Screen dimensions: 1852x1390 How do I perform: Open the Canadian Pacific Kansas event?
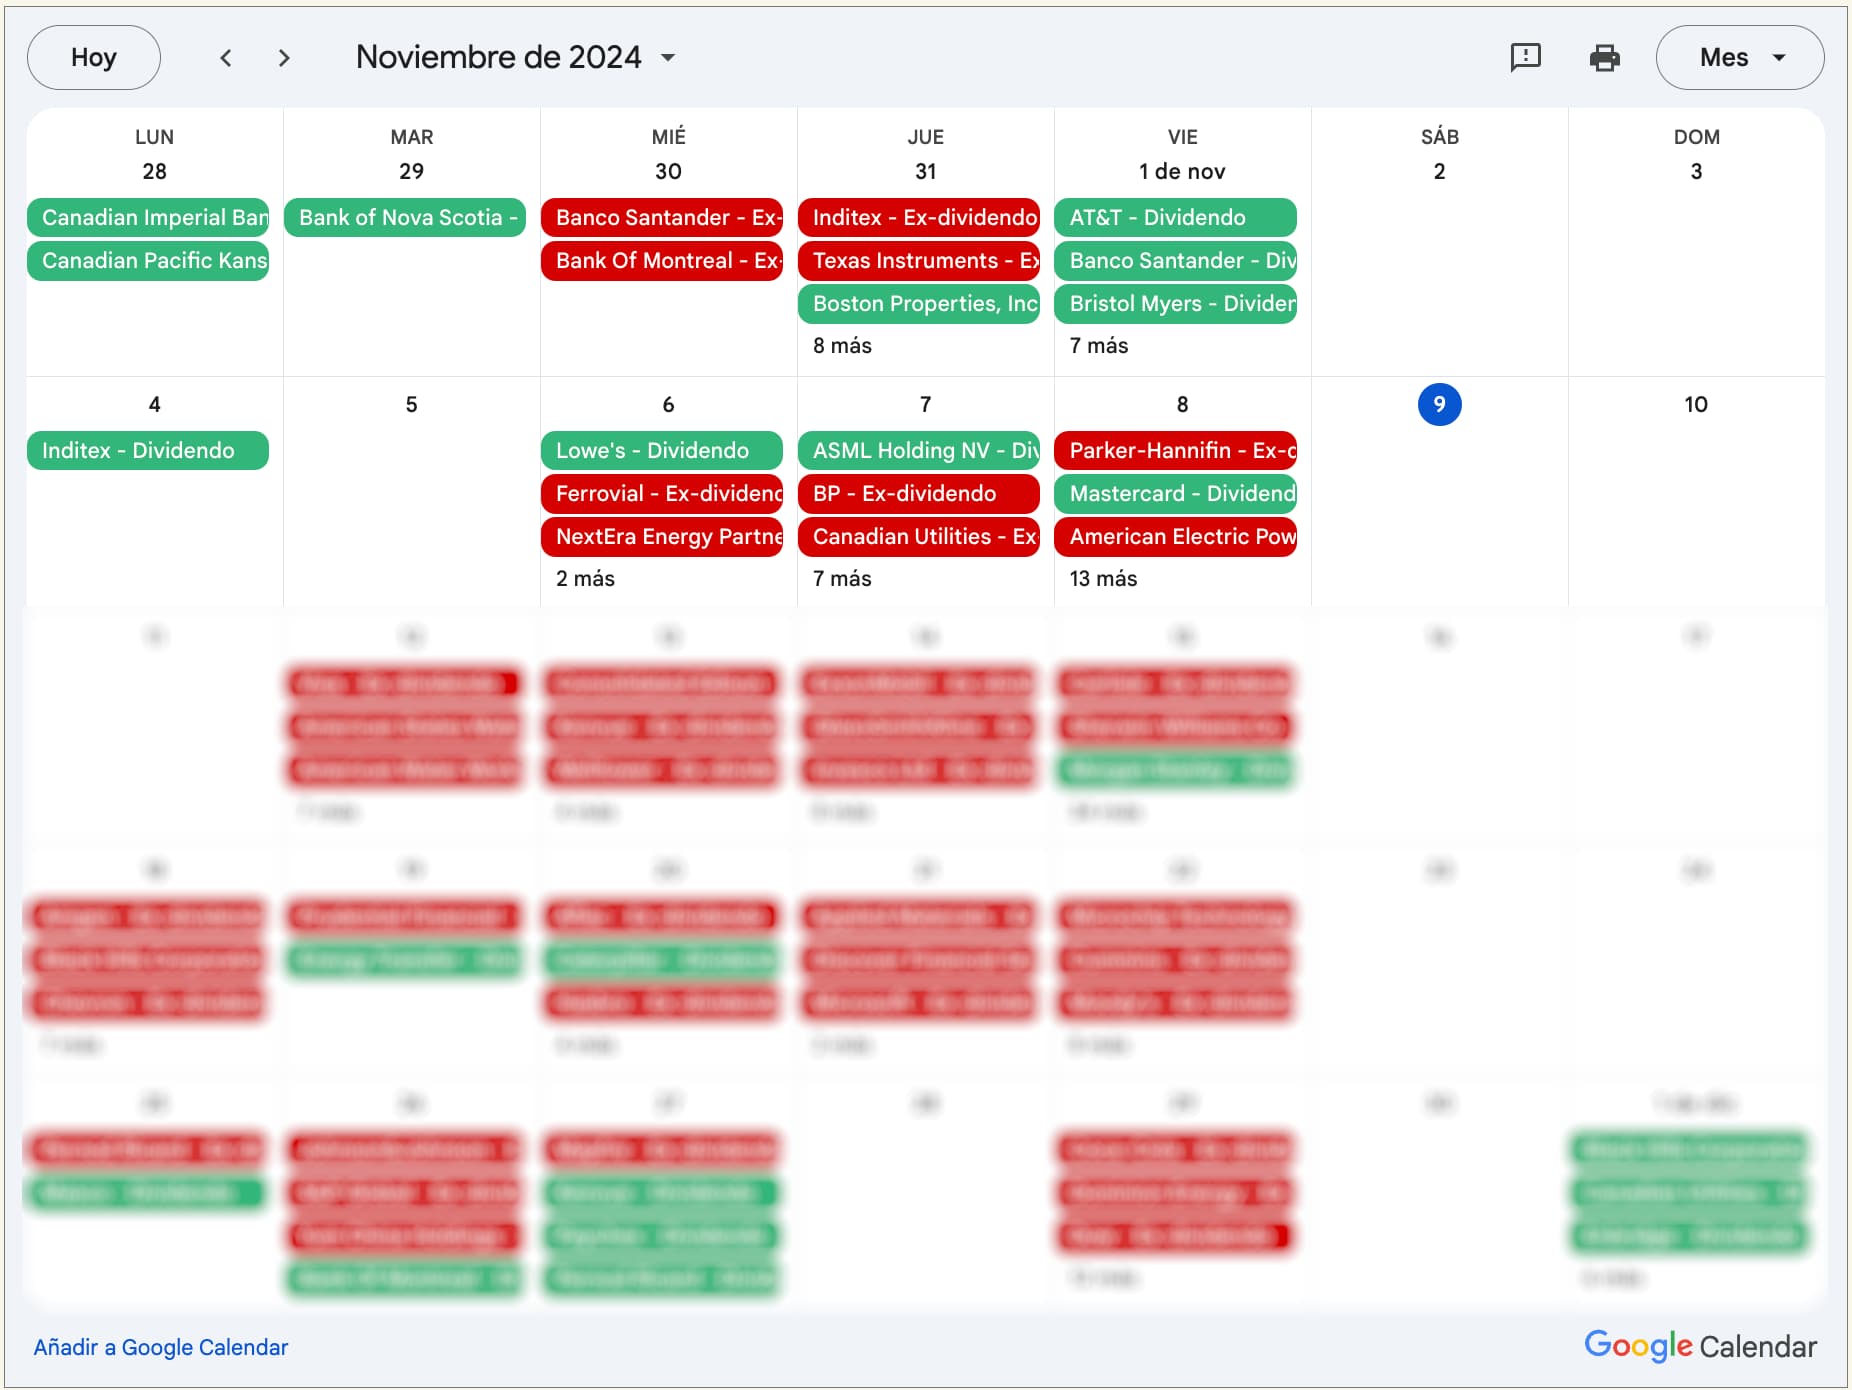[148, 260]
